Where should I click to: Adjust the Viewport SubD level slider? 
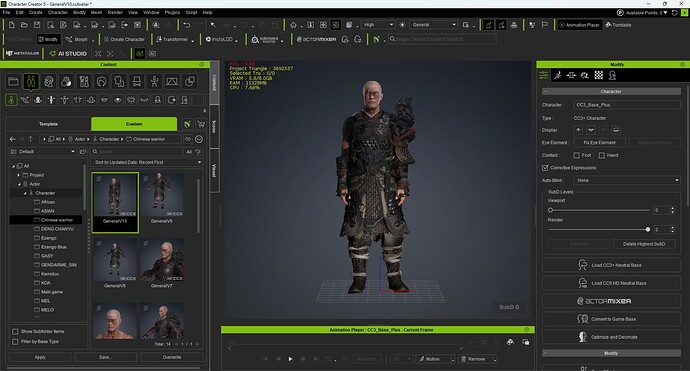[x=551, y=210]
